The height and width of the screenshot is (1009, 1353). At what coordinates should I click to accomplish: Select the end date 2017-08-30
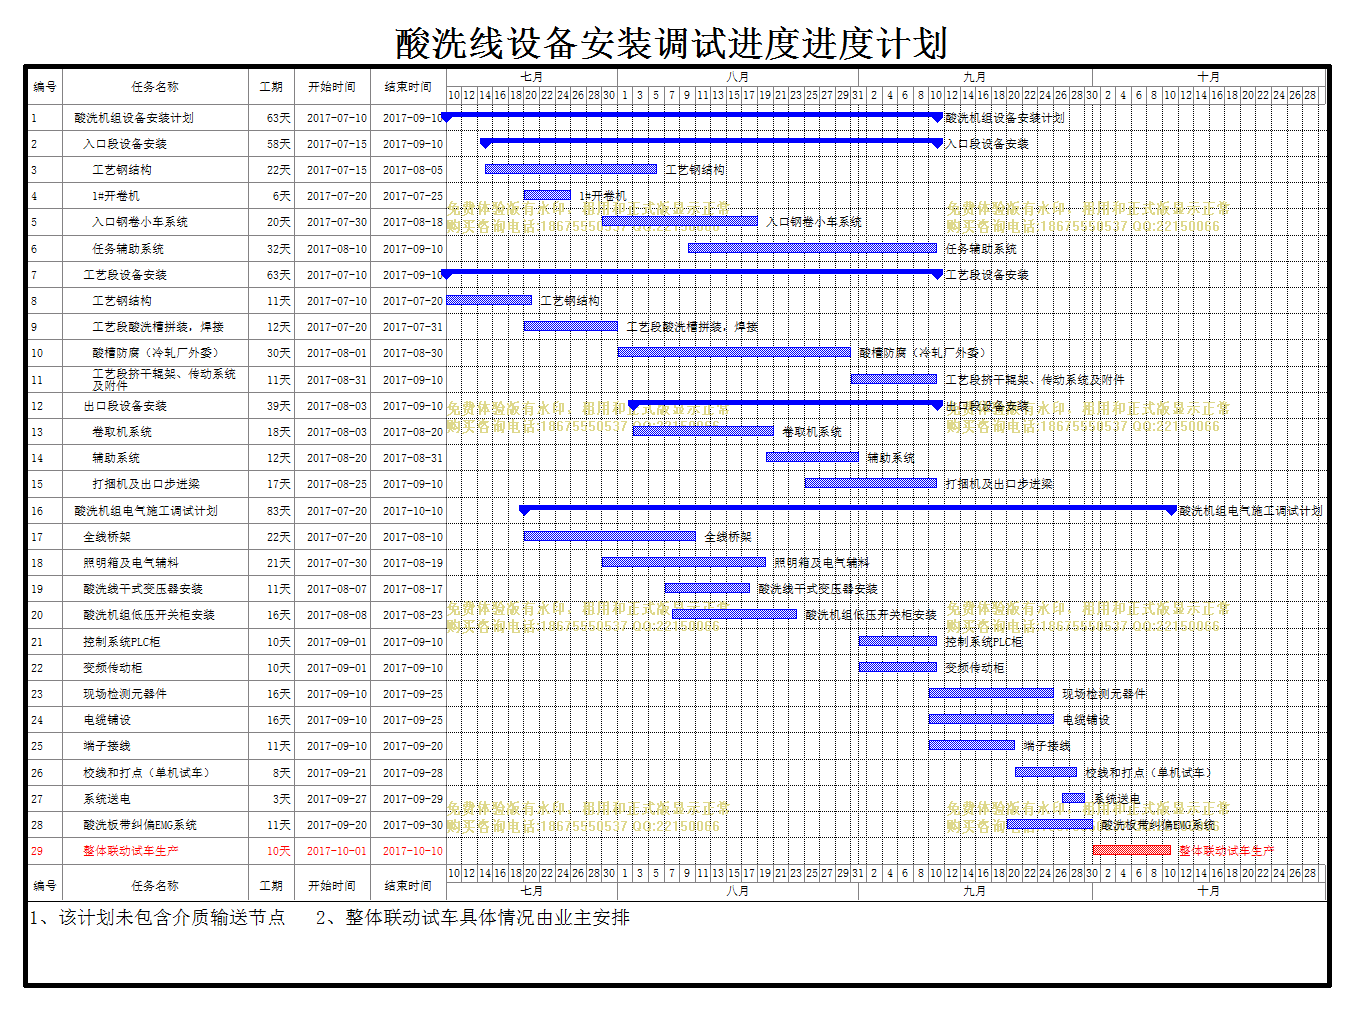(x=413, y=353)
